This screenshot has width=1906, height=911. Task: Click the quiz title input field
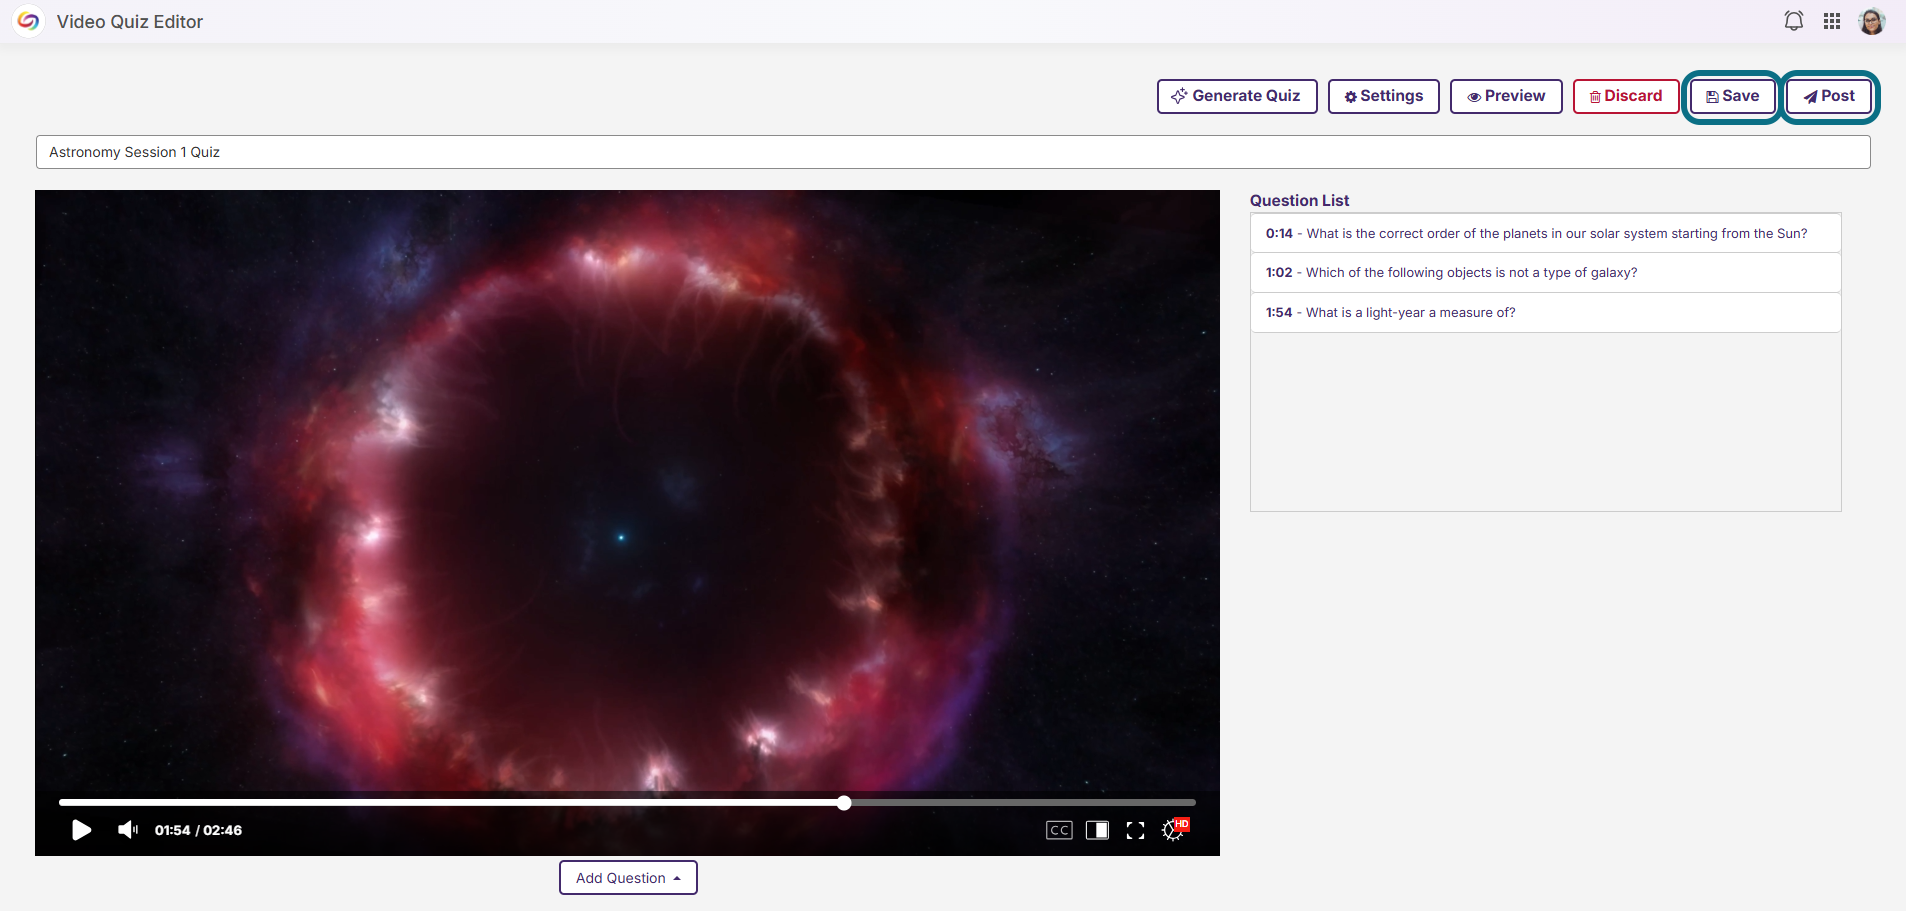point(953,152)
